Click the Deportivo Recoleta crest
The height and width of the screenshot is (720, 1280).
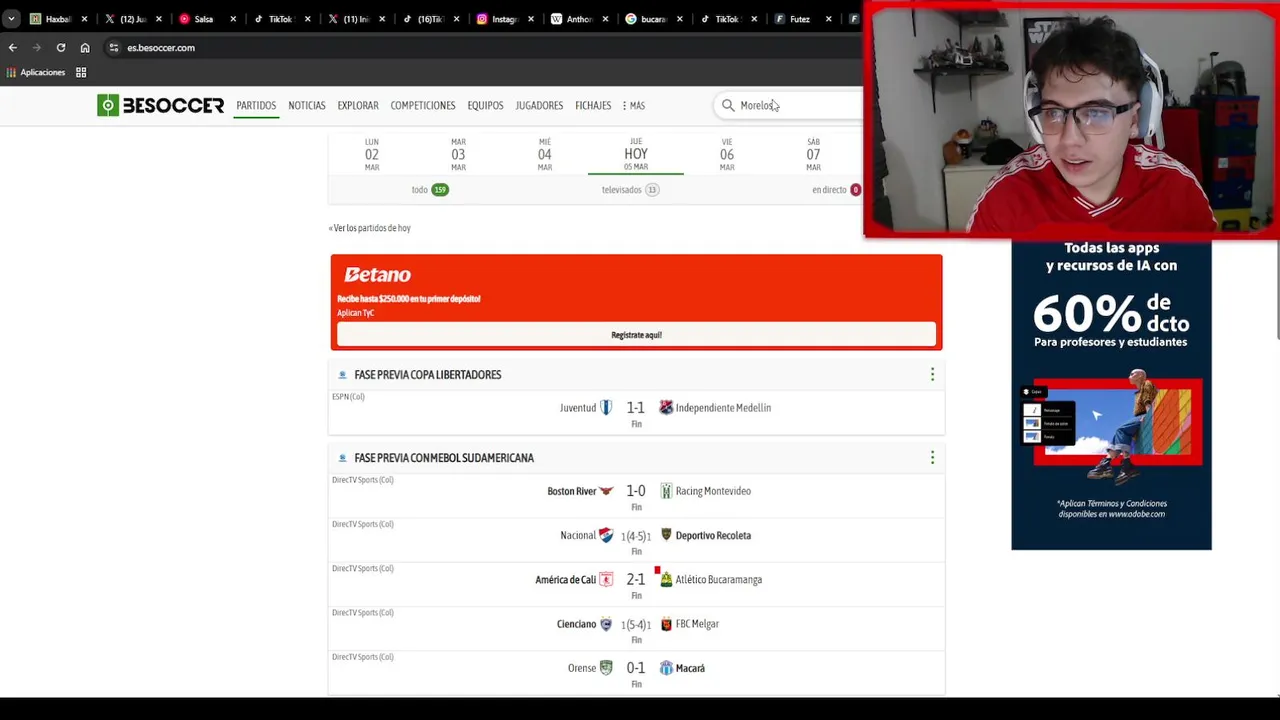click(x=666, y=535)
